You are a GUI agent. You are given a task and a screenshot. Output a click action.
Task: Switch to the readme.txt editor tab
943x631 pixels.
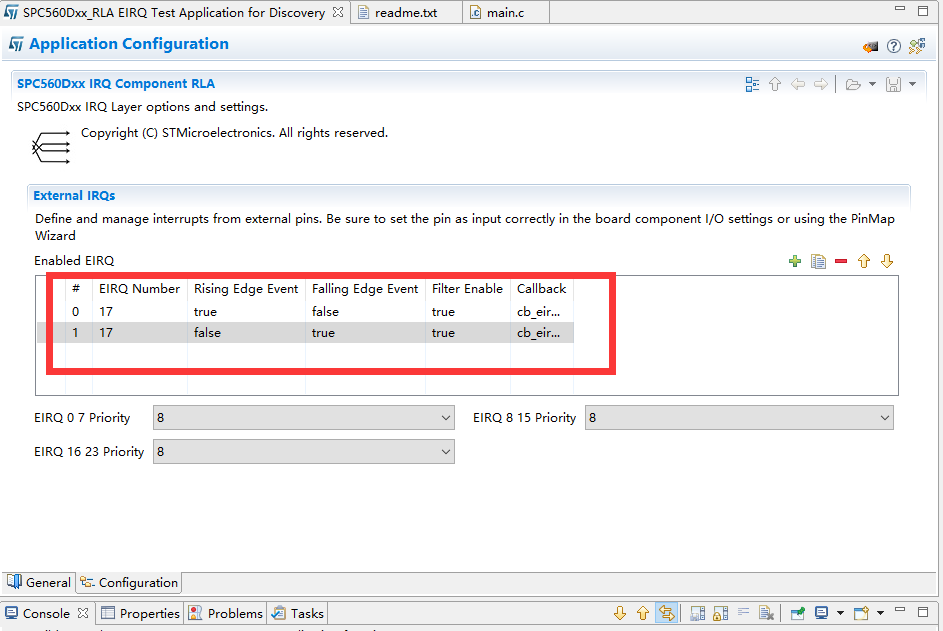405,12
